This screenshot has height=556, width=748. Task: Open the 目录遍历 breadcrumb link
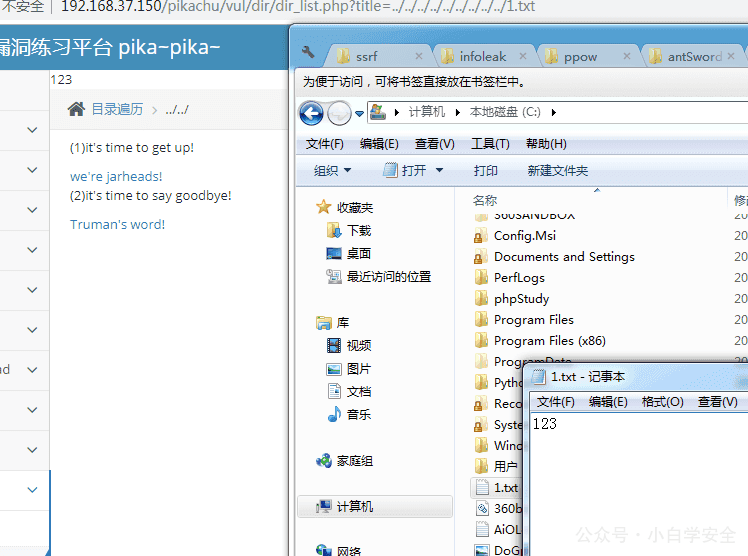(x=117, y=109)
